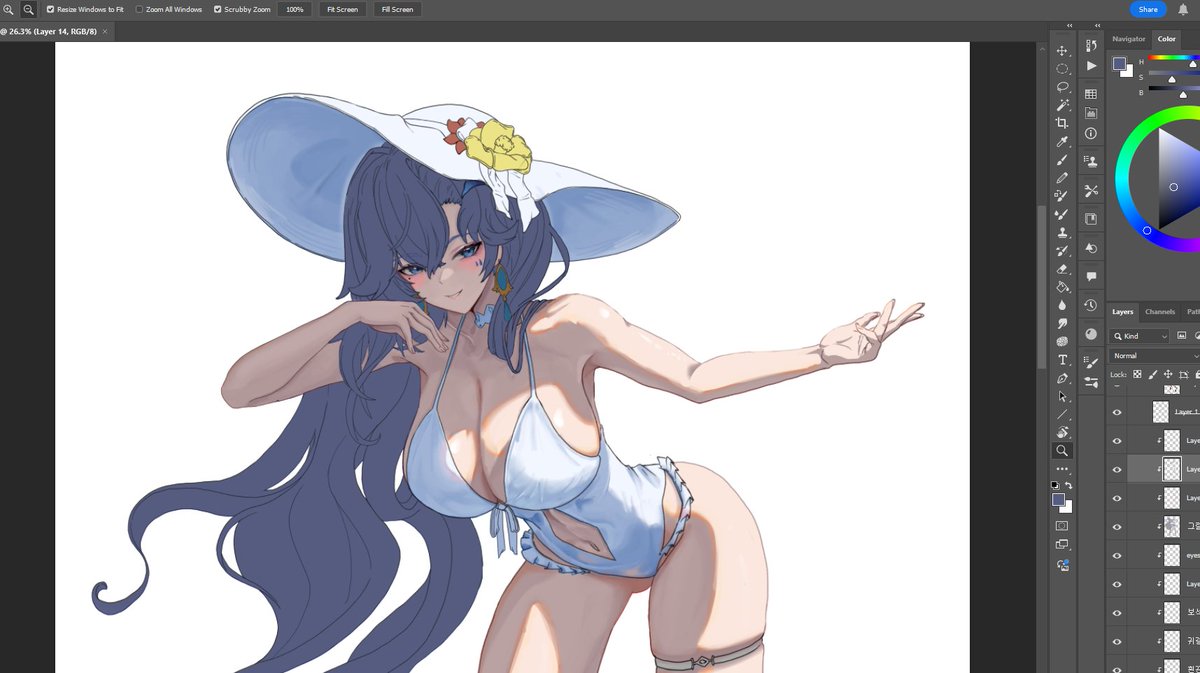This screenshot has width=1200, height=673.
Task: Select the Smudge tool
Action: pyautogui.click(x=1062, y=323)
